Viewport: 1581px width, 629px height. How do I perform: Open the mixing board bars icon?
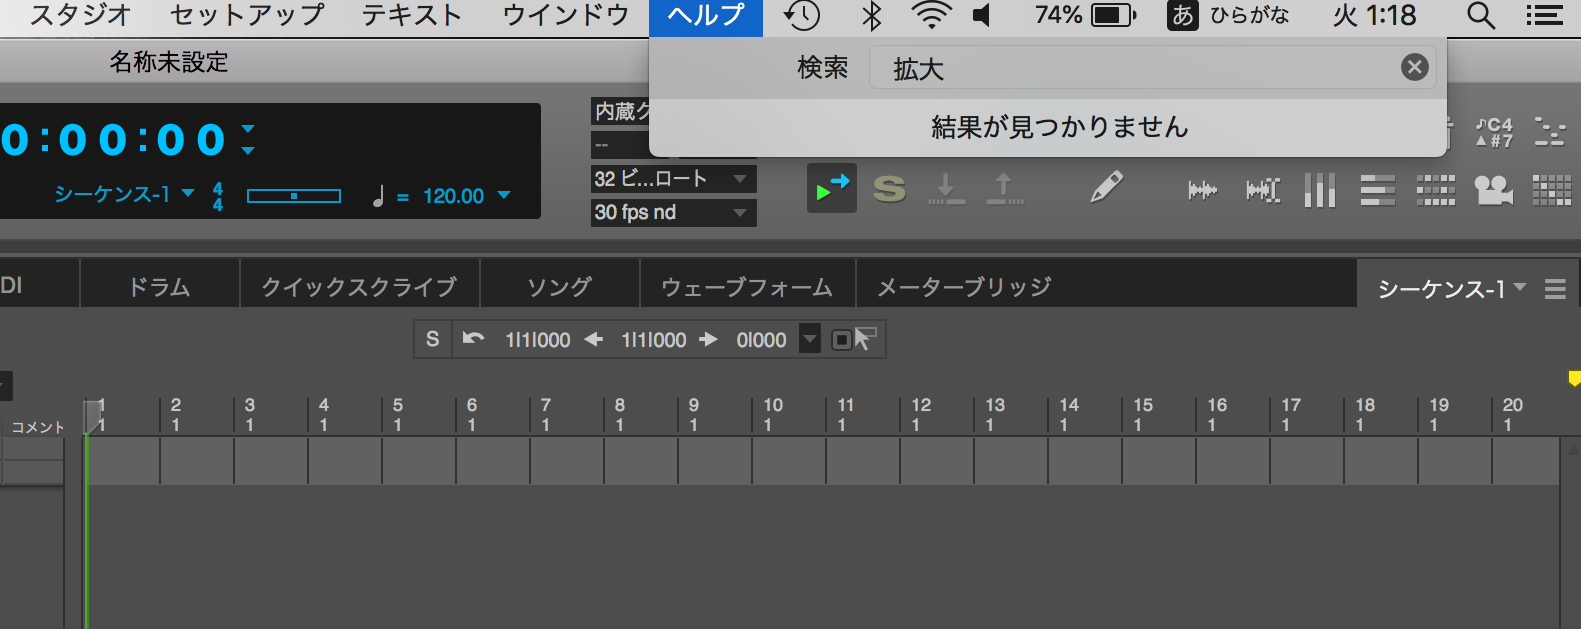1319,190
